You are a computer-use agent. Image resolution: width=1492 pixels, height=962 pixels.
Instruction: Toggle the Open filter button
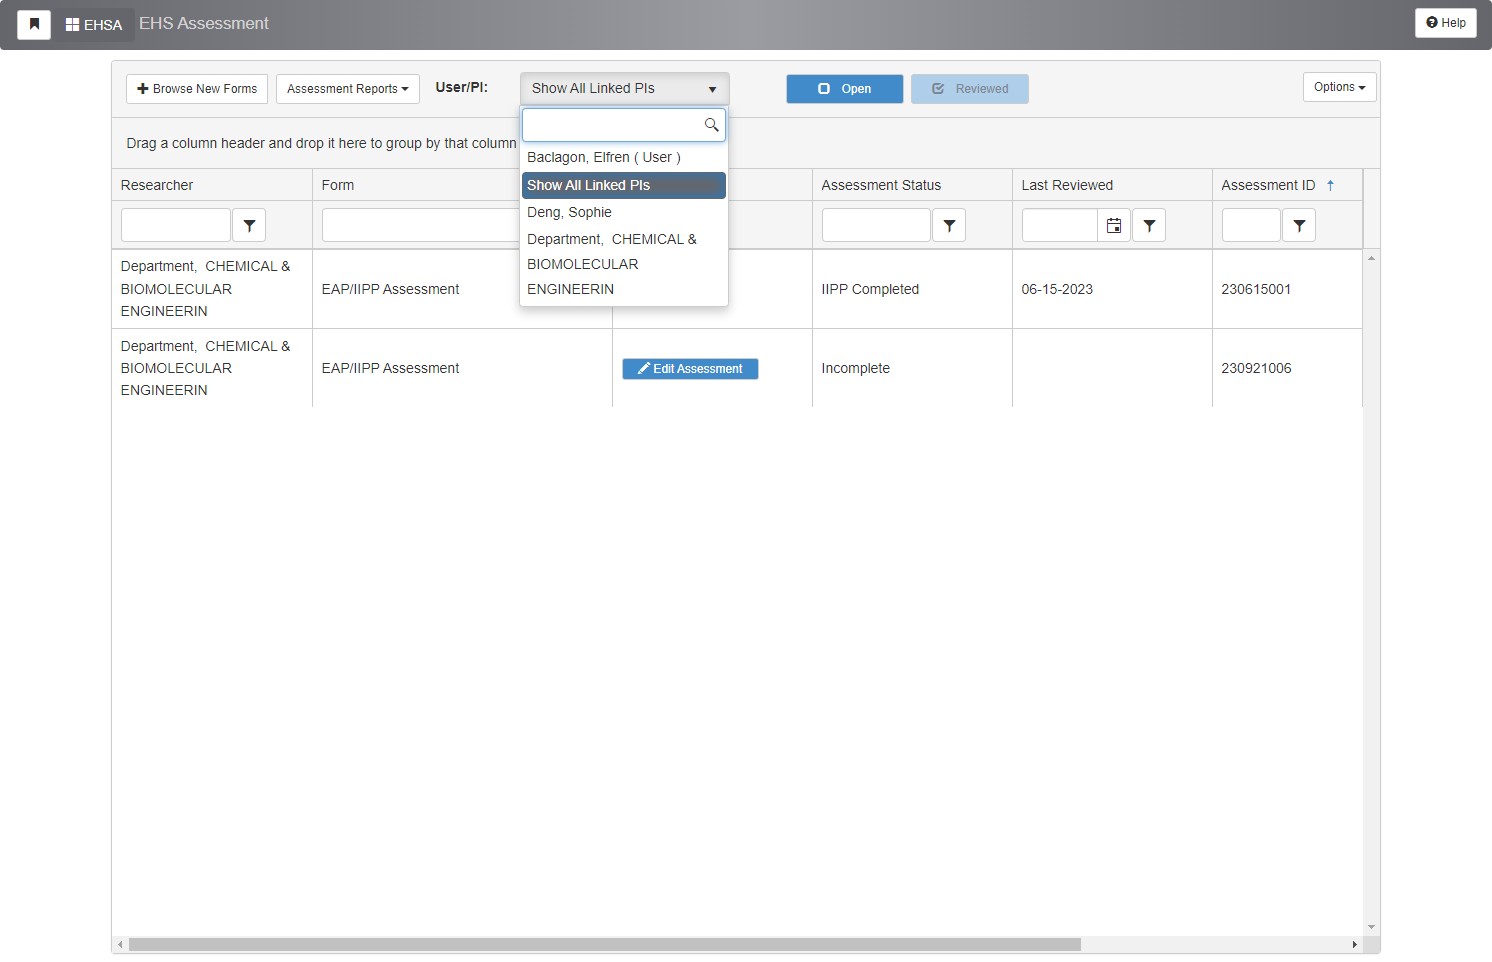[x=845, y=89]
